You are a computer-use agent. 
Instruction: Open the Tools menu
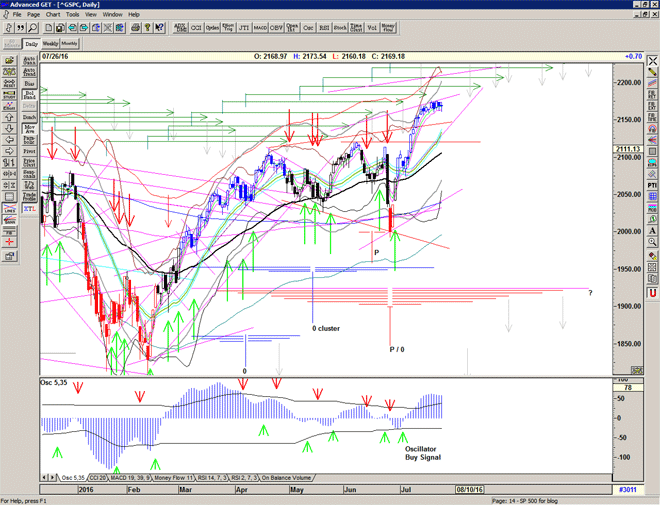pos(73,15)
